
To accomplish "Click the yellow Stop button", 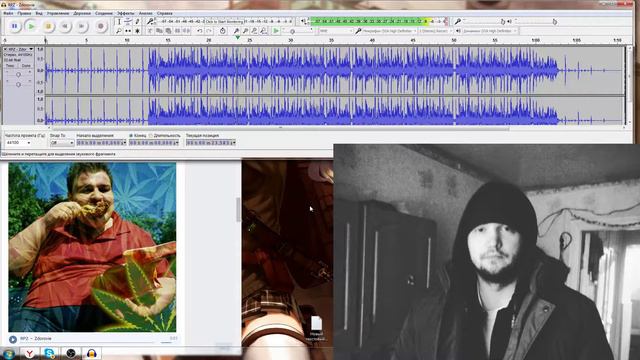I will click(48, 26).
